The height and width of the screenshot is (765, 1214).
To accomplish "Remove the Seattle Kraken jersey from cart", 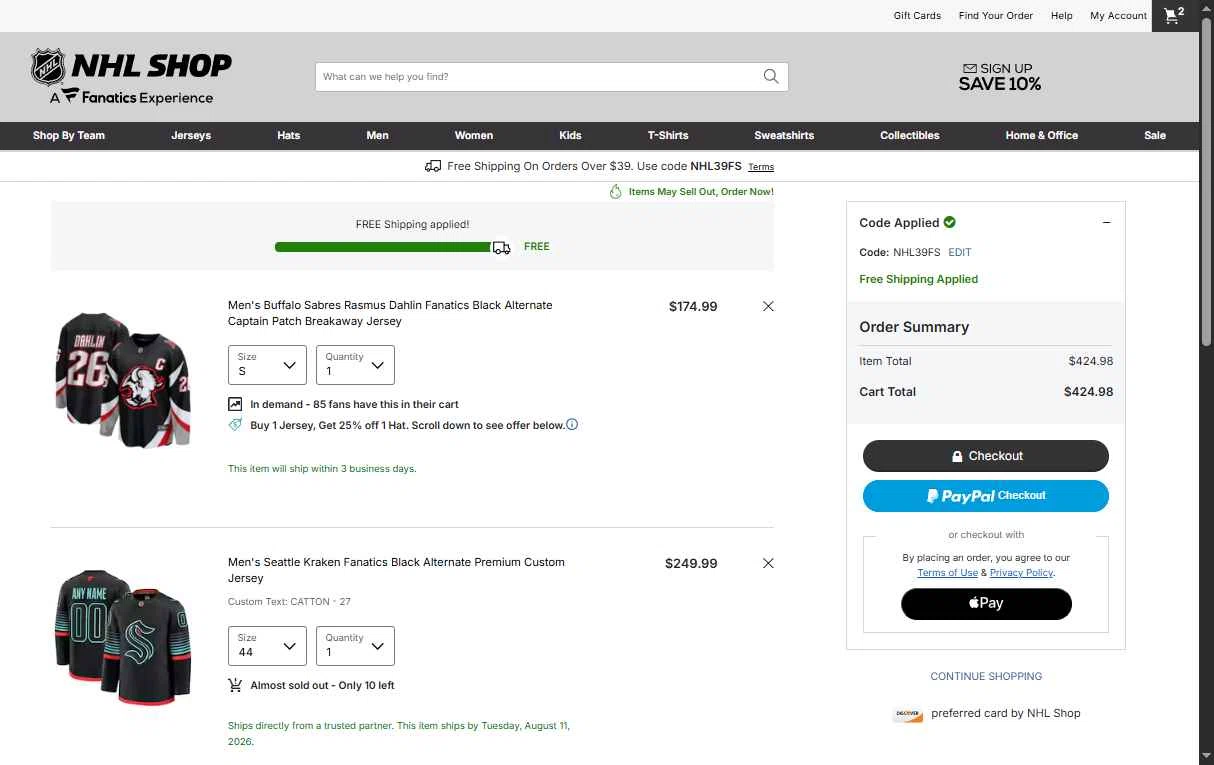I will (768, 563).
